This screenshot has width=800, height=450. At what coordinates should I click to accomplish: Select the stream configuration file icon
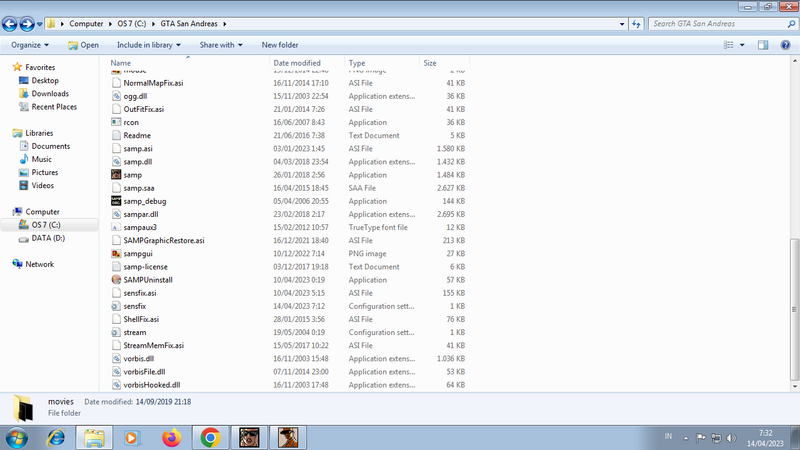click(116, 333)
